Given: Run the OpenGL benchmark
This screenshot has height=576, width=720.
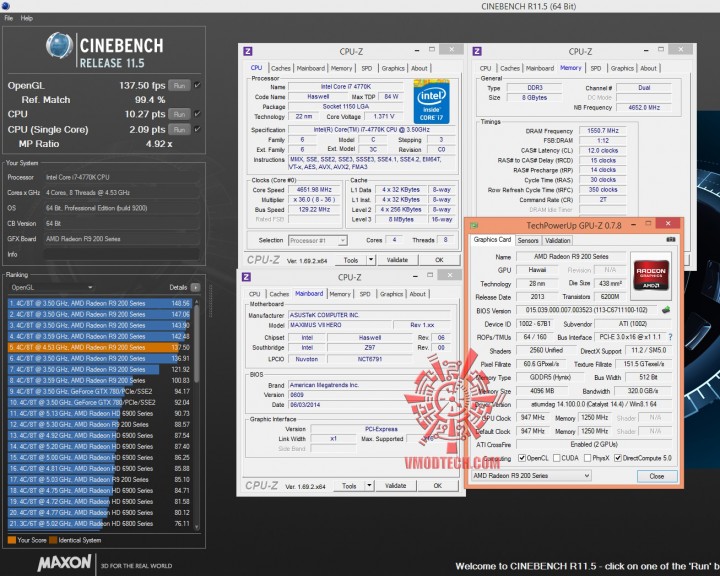Looking at the screenshot, I should [x=180, y=85].
